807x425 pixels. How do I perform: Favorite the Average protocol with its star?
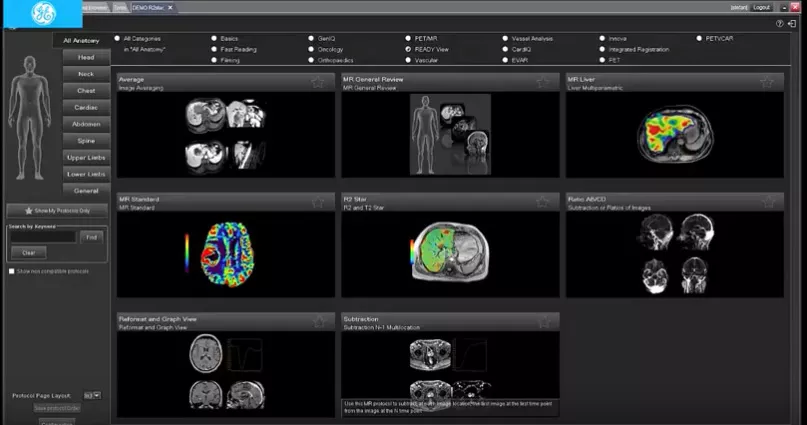click(318, 82)
